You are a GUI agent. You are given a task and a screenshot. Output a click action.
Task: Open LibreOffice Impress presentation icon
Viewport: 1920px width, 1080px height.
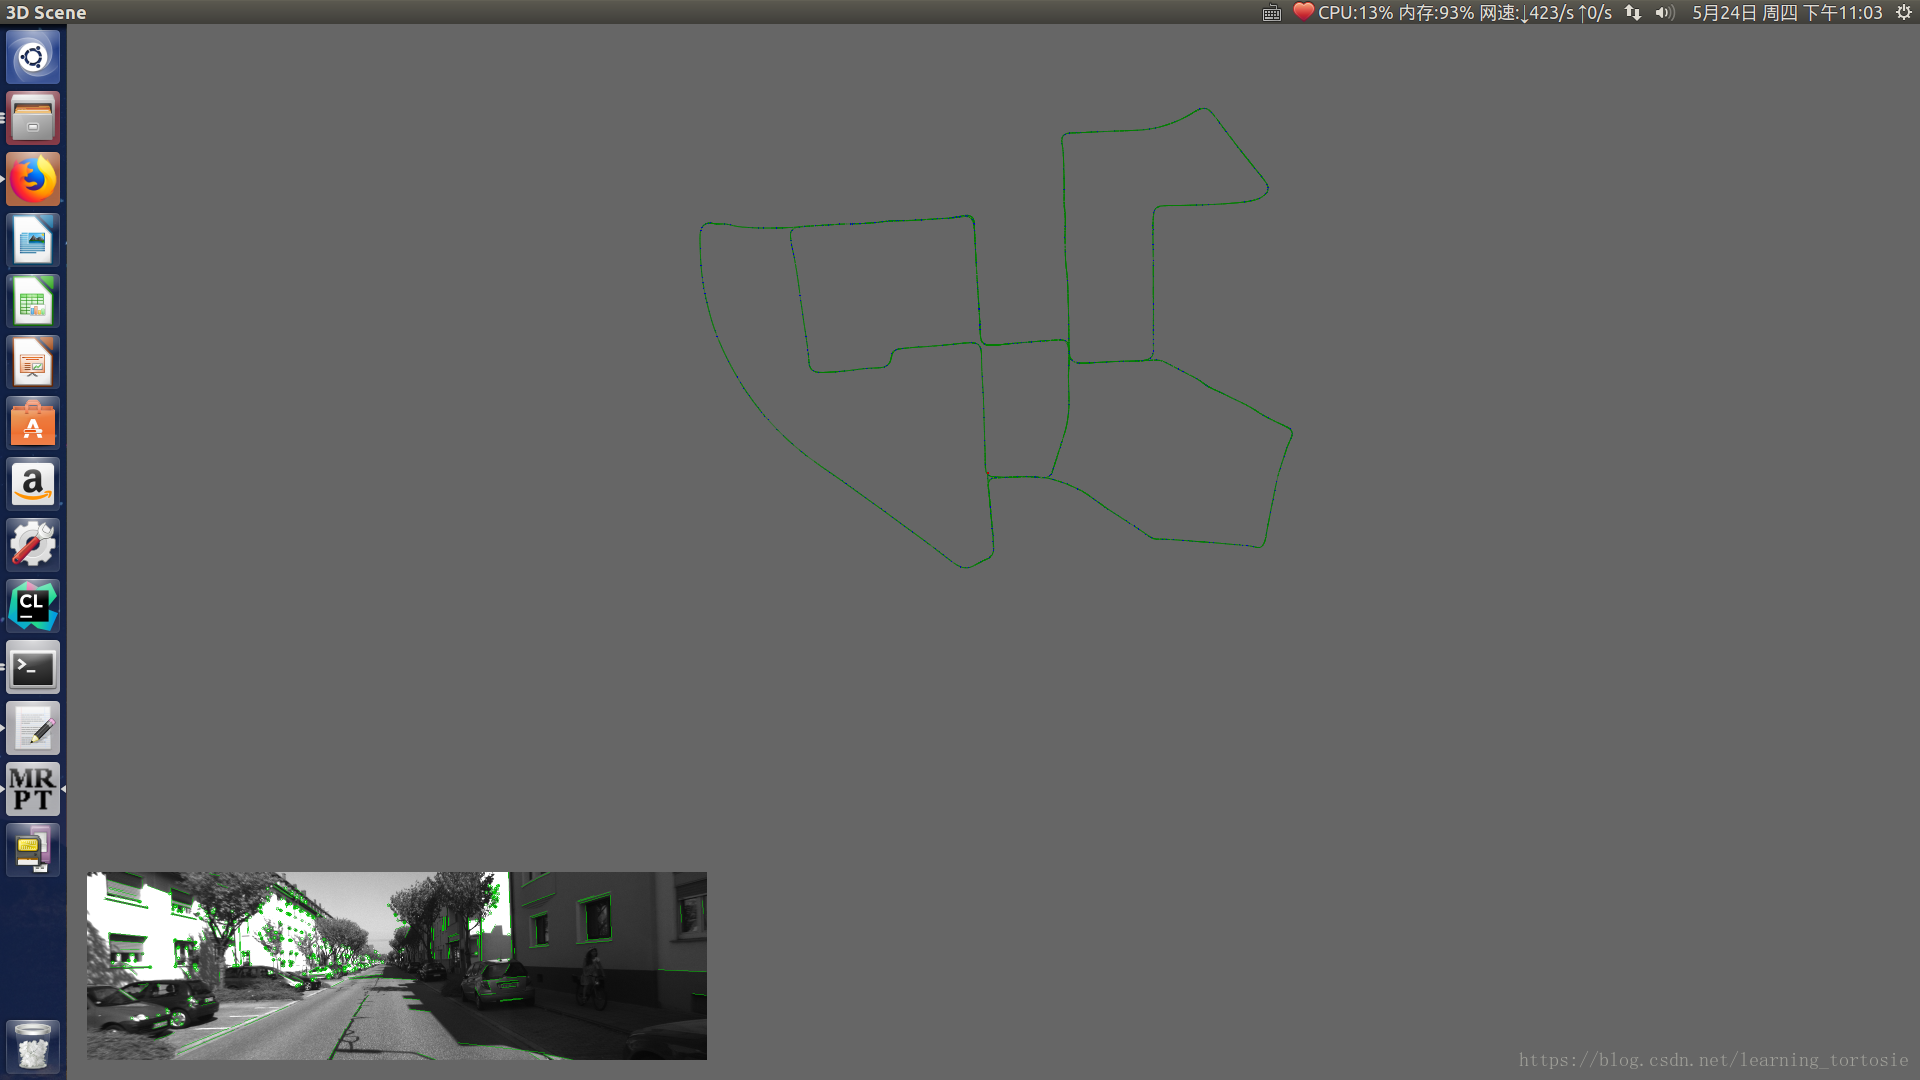(33, 362)
